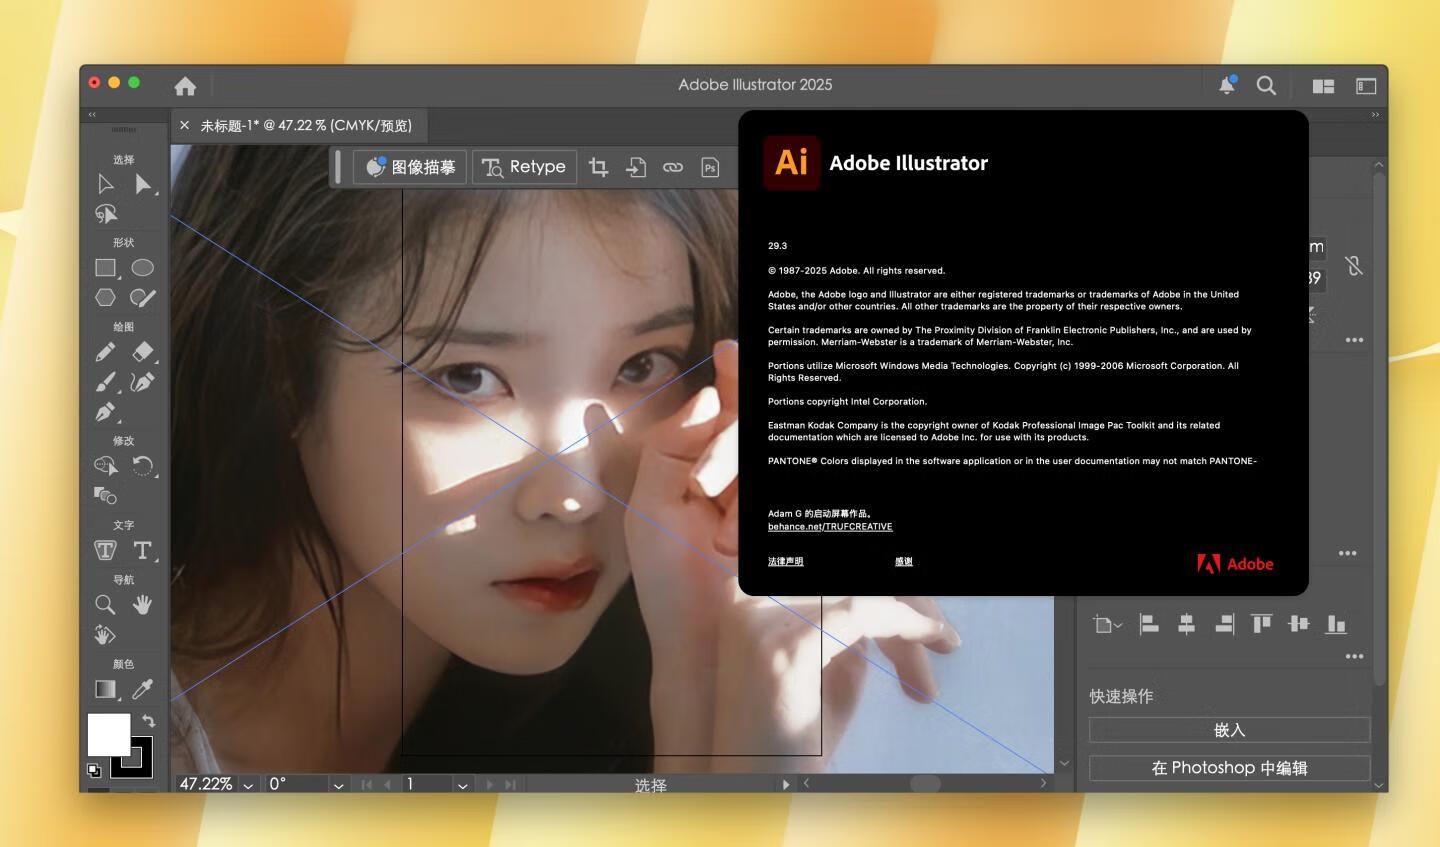Open the workspace switcher icon
The height and width of the screenshot is (847, 1440).
[x=1366, y=86]
